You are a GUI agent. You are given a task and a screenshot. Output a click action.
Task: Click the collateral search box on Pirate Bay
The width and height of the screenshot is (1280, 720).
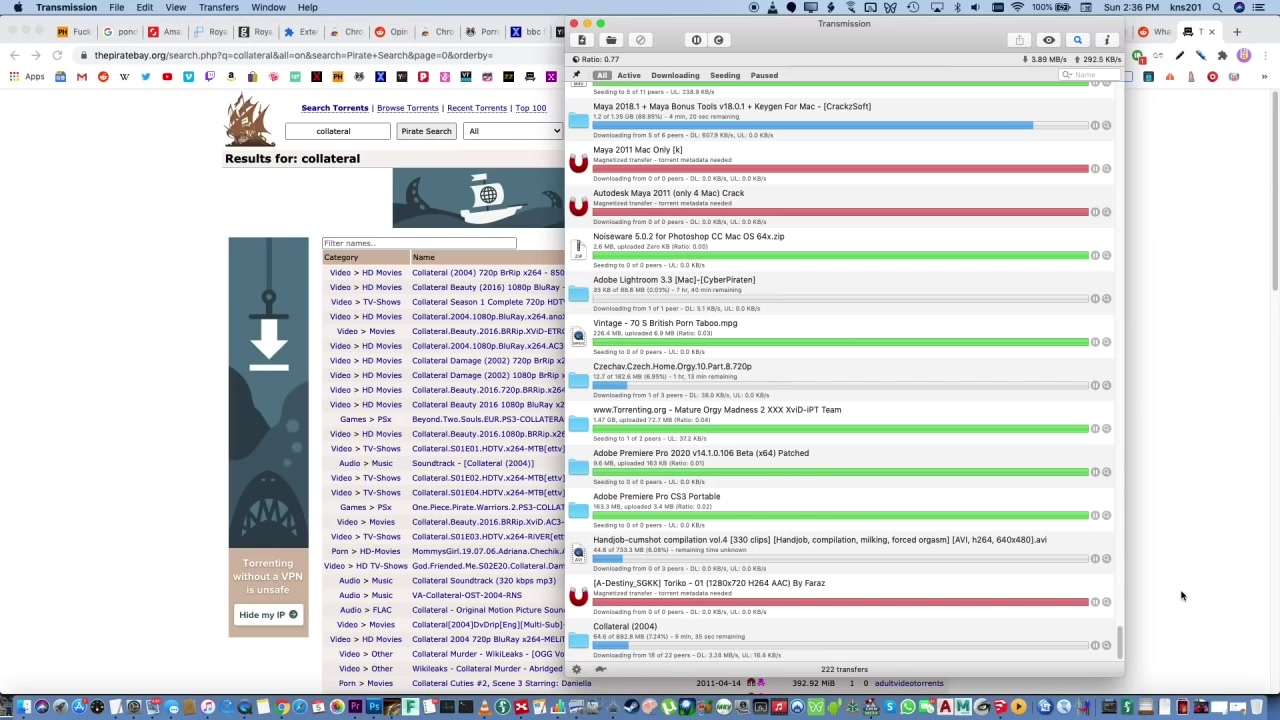coord(338,131)
